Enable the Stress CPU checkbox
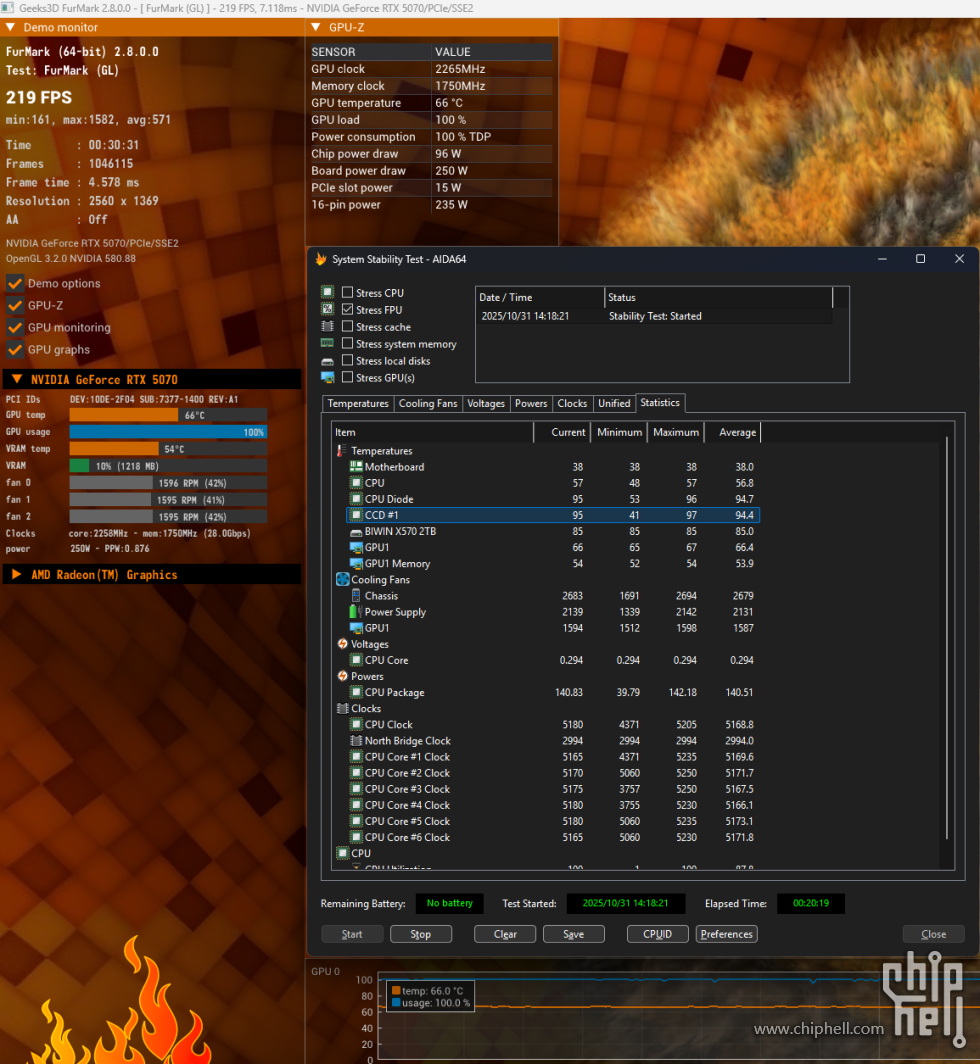Screen dimensions: 980x1064 [x=347, y=292]
